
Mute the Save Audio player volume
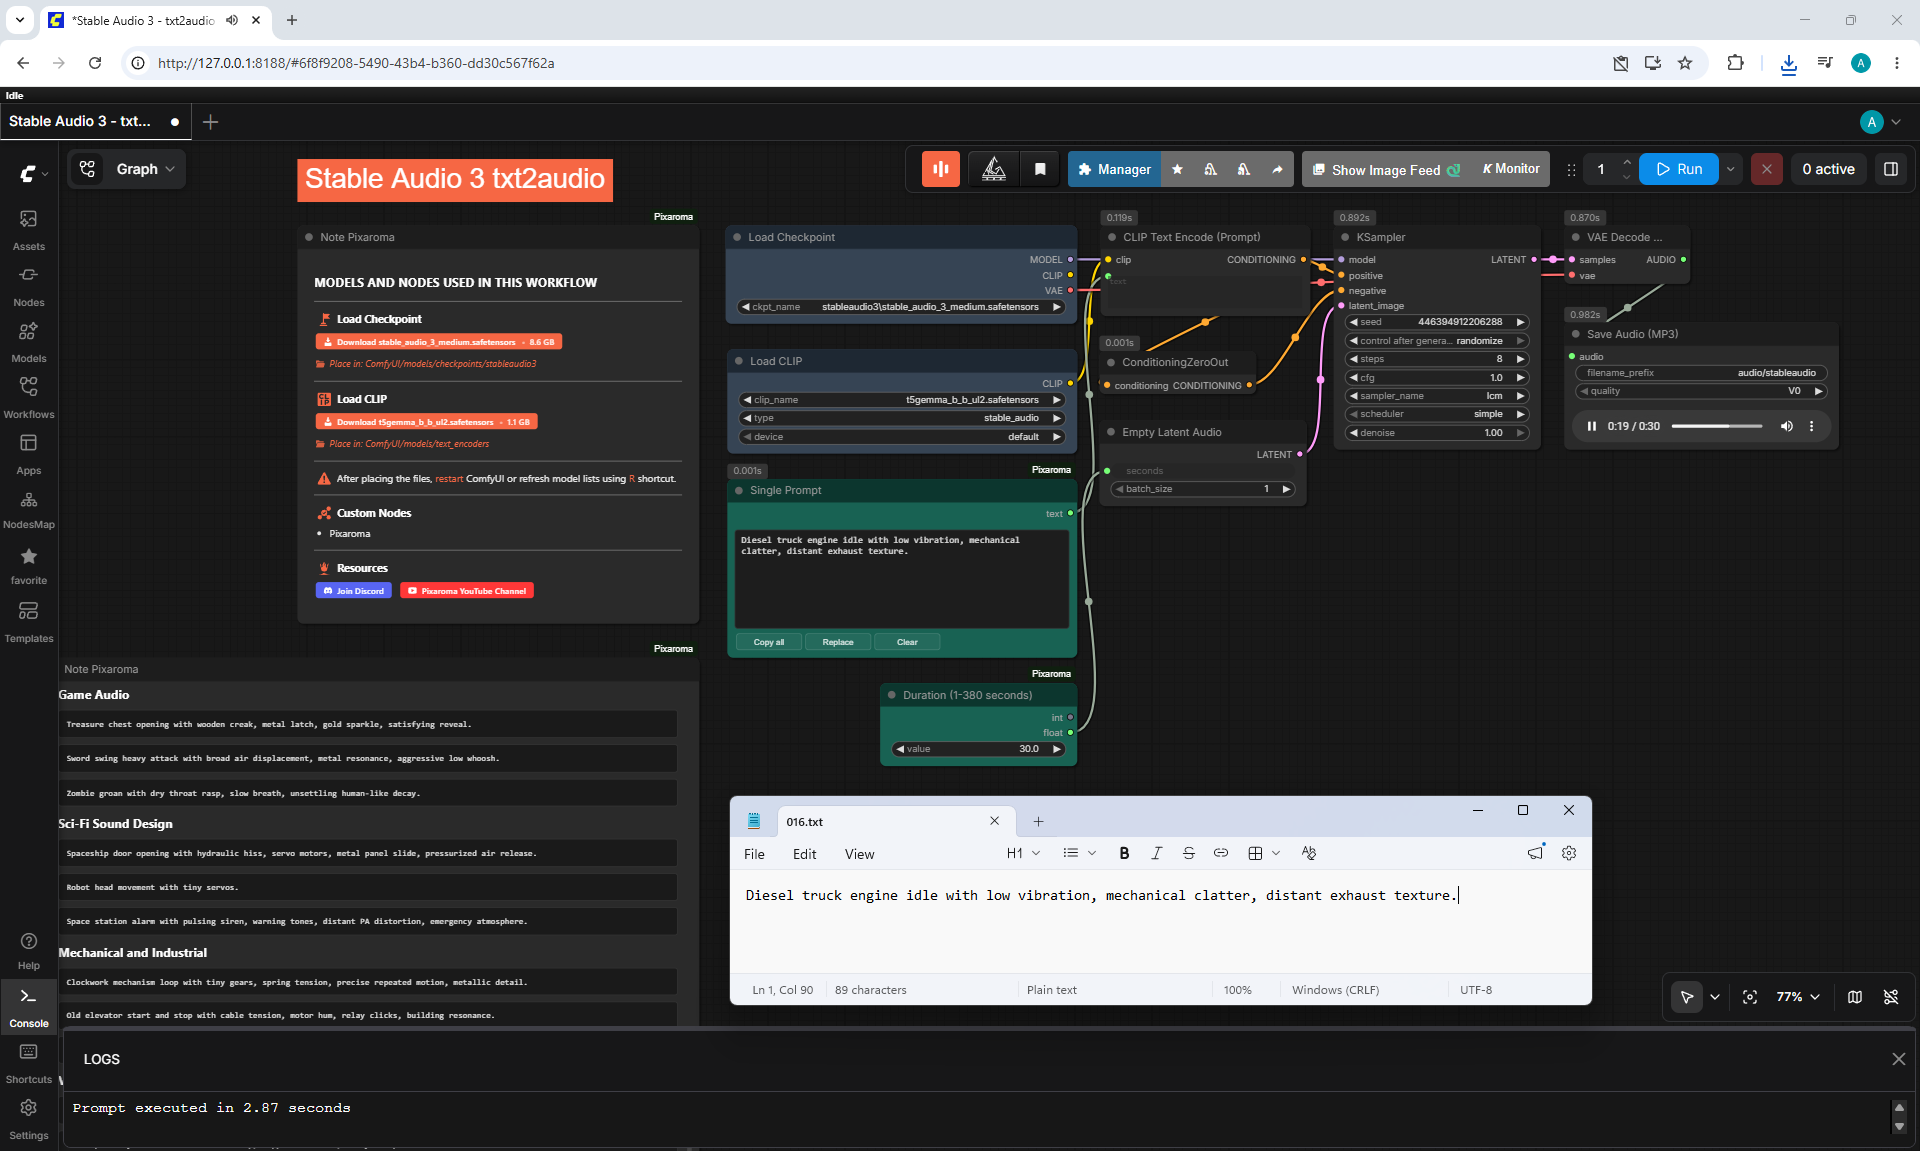(1786, 426)
